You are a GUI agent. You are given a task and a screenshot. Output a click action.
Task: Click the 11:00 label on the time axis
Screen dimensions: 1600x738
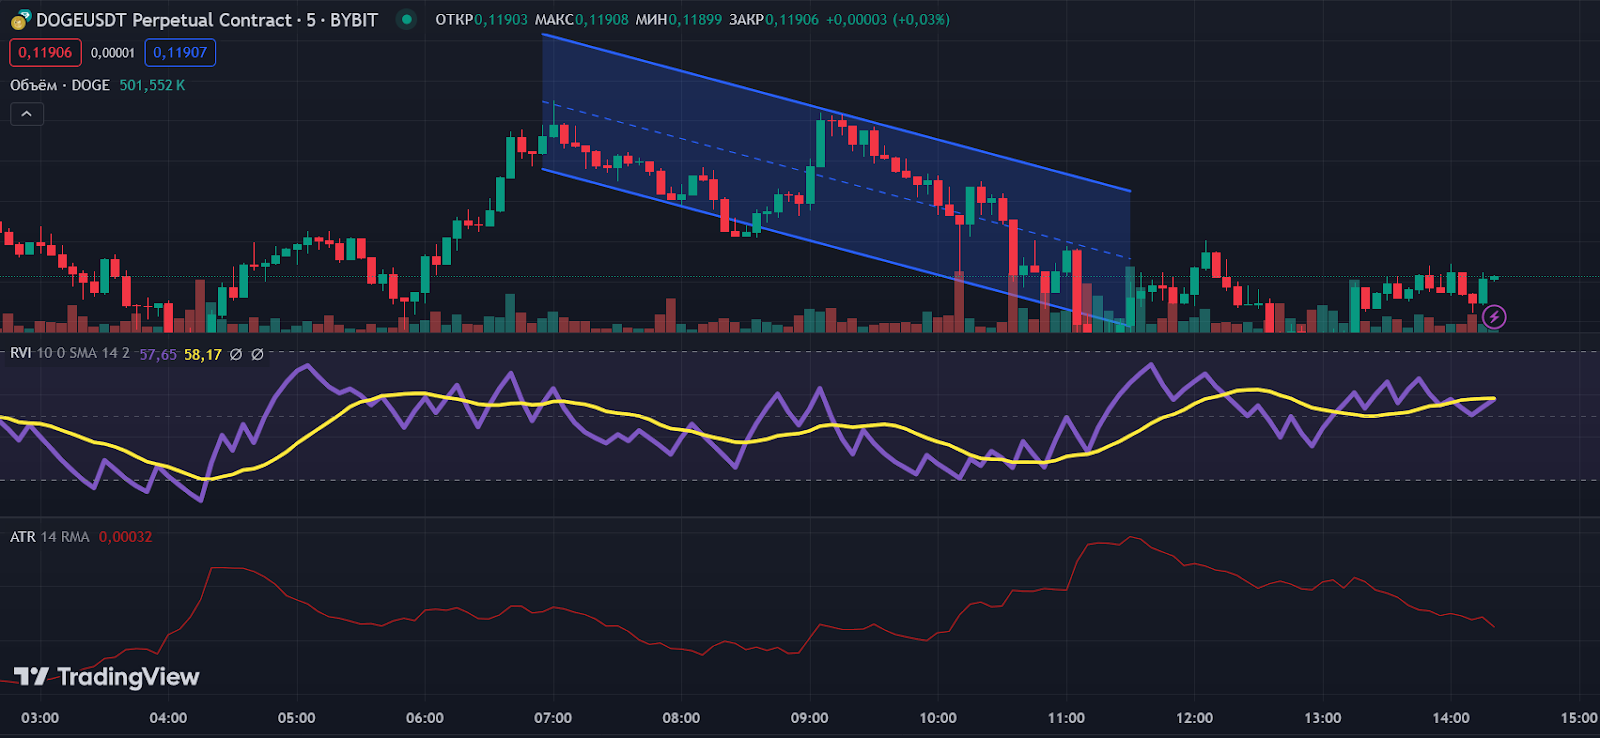(x=1066, y=718)
